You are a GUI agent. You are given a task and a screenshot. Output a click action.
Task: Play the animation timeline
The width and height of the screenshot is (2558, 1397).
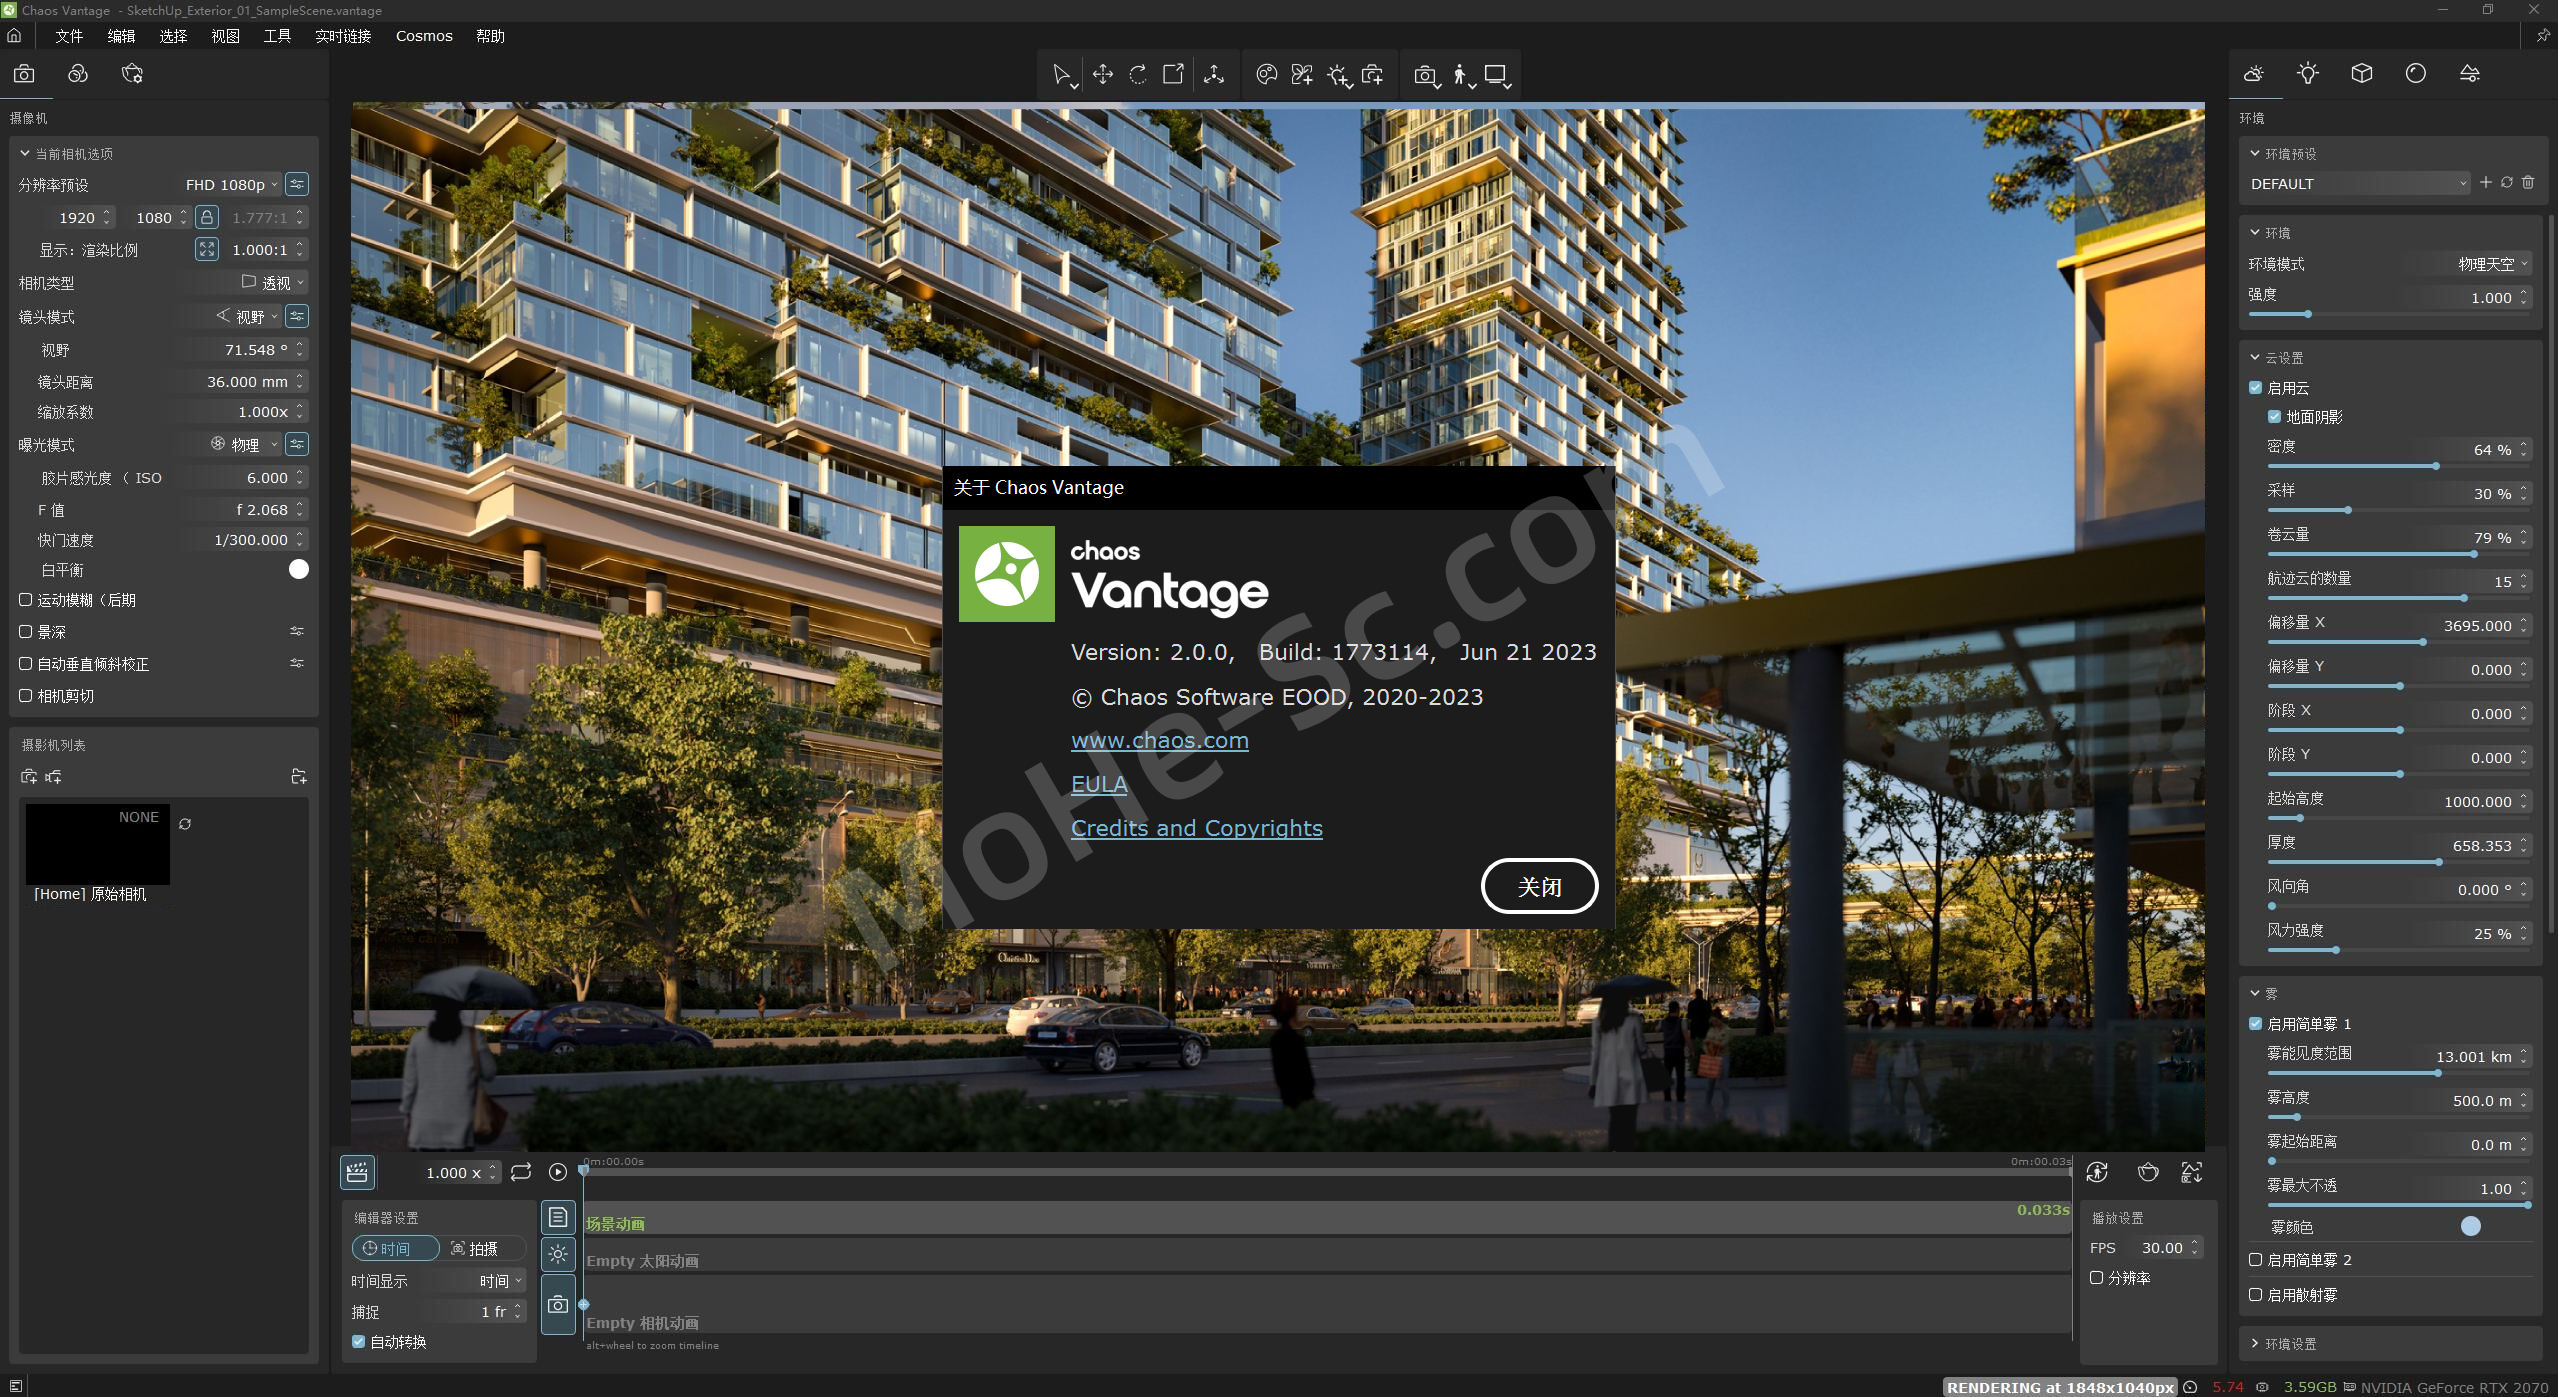tap(558, 1172)
